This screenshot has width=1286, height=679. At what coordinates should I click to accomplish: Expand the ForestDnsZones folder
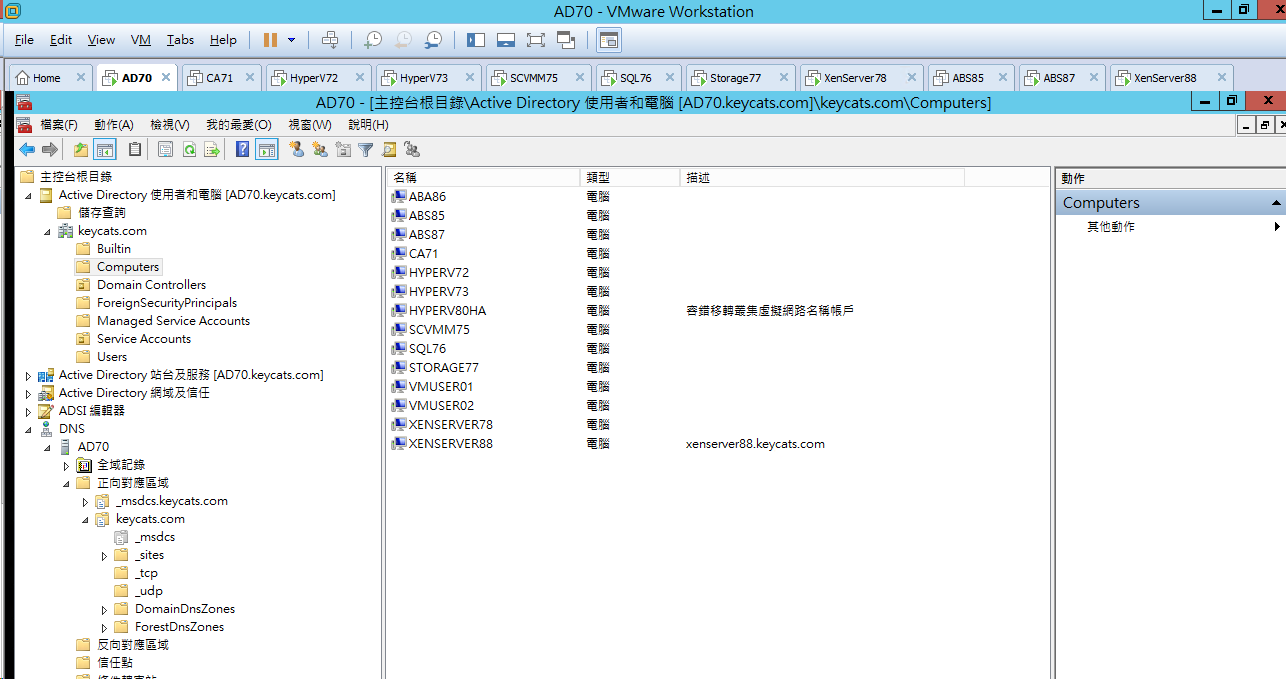pyautogui.click(x=104, y=627)
